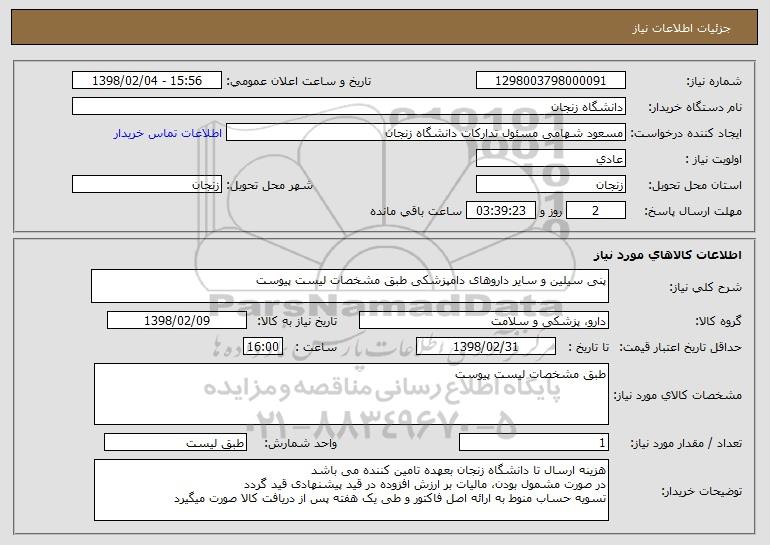
Task: Click the price validity date field 1398/02/31
Action: [486, 347]
